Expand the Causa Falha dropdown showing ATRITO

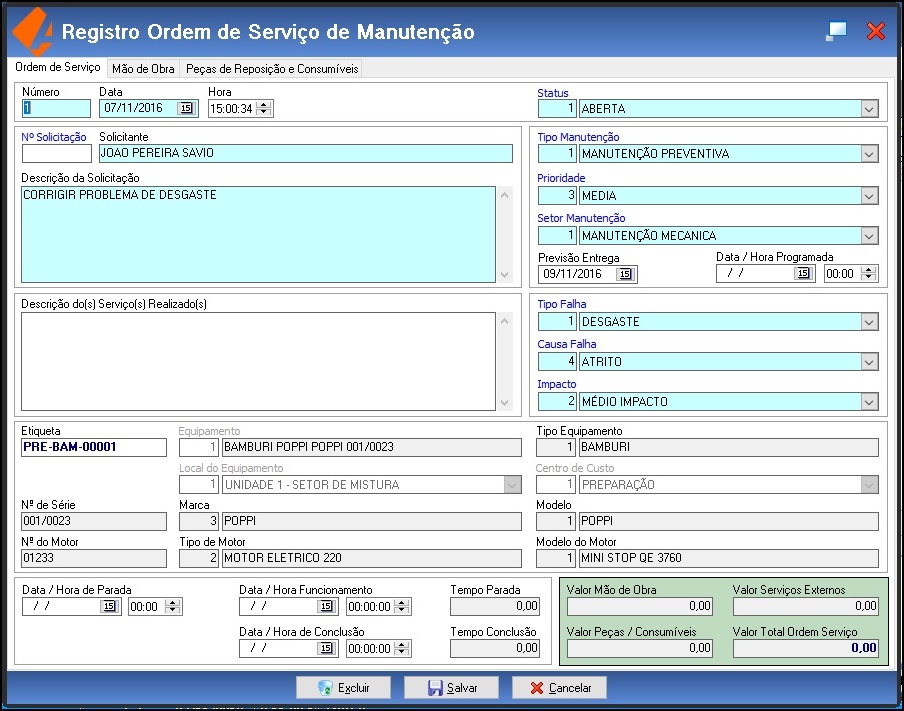[869, 362]
